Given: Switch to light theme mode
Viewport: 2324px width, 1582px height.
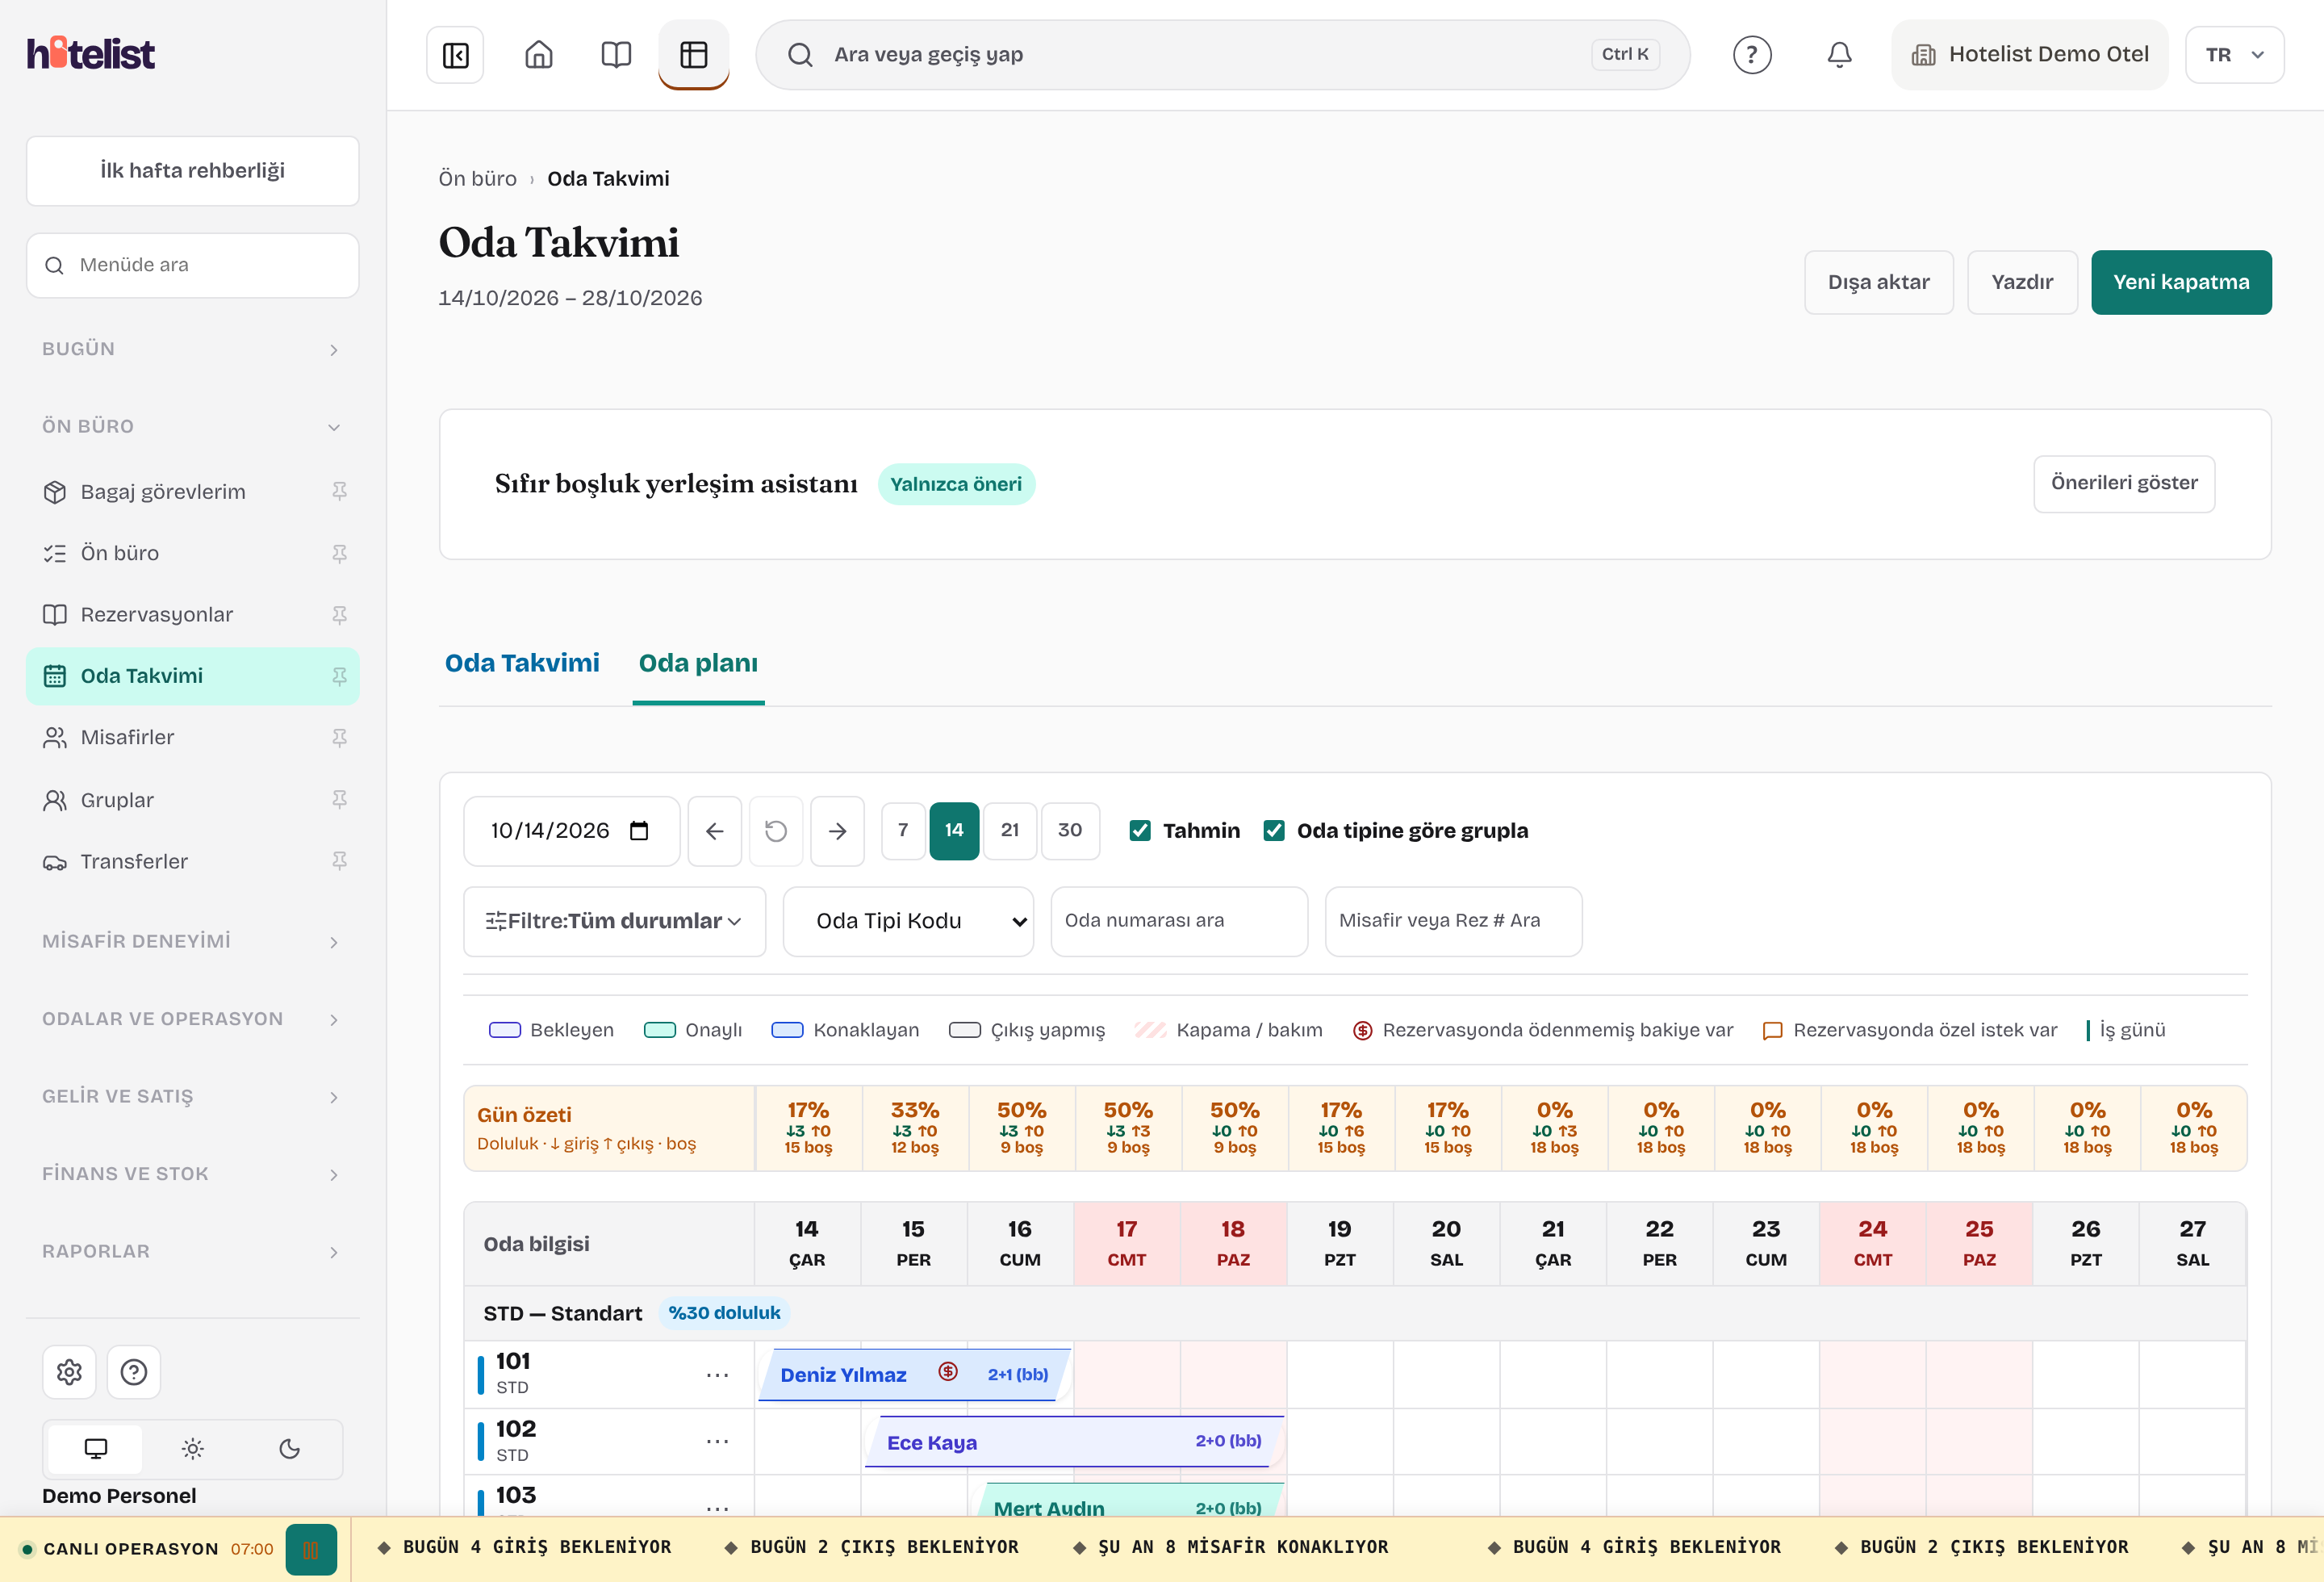Looking at the screenshot, I should click(193, 1448).
